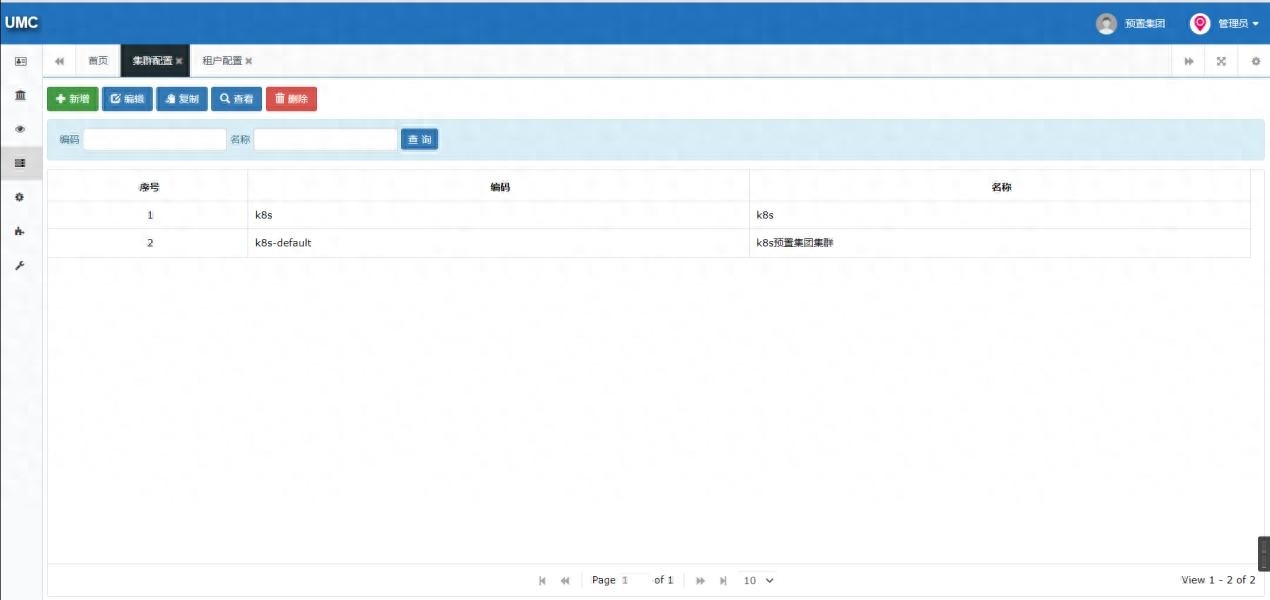1270x600 pixels.
Task: Go to first page in pager
Action: (x=542, y=580)
